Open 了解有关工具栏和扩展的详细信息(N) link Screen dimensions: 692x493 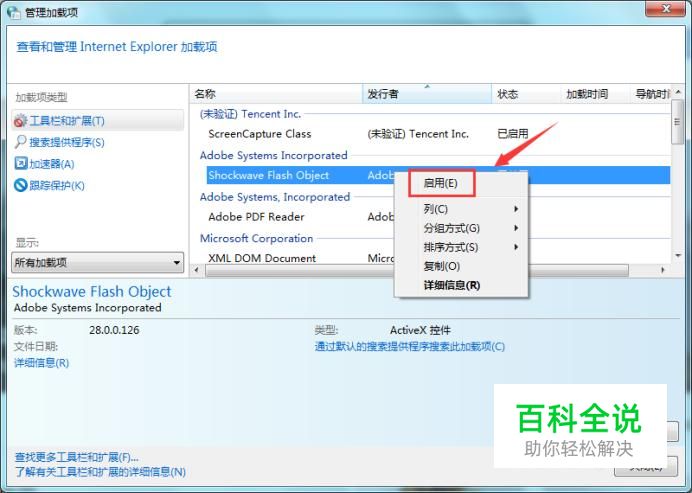pyautogui.click(x=100, y=472)
